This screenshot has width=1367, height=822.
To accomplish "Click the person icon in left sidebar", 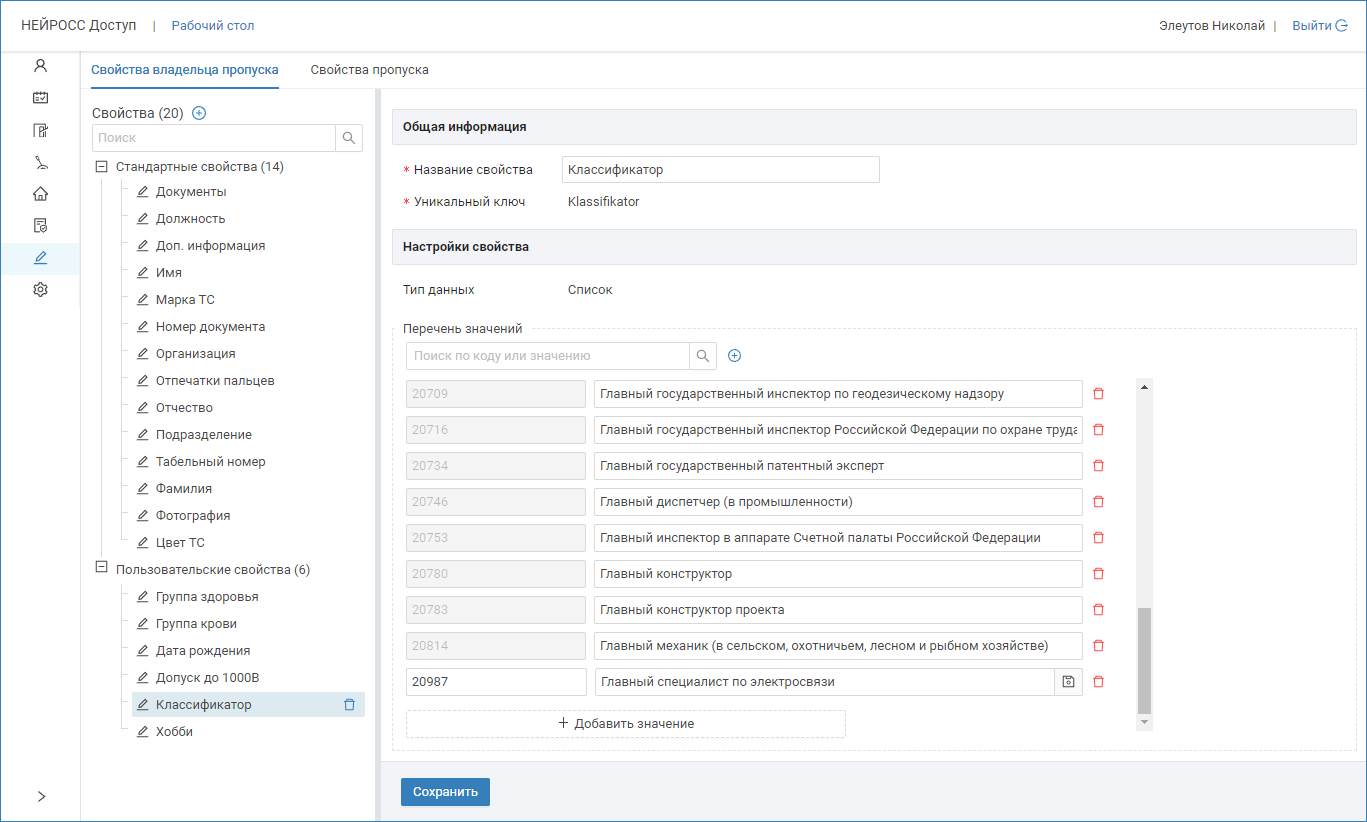I will (x=40, y=66).
